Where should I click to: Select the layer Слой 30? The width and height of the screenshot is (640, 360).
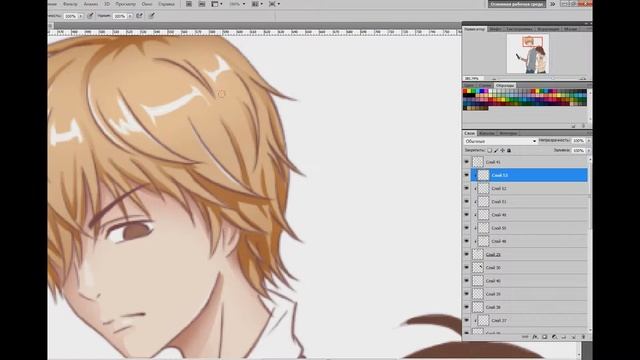(x=529, y=267)
